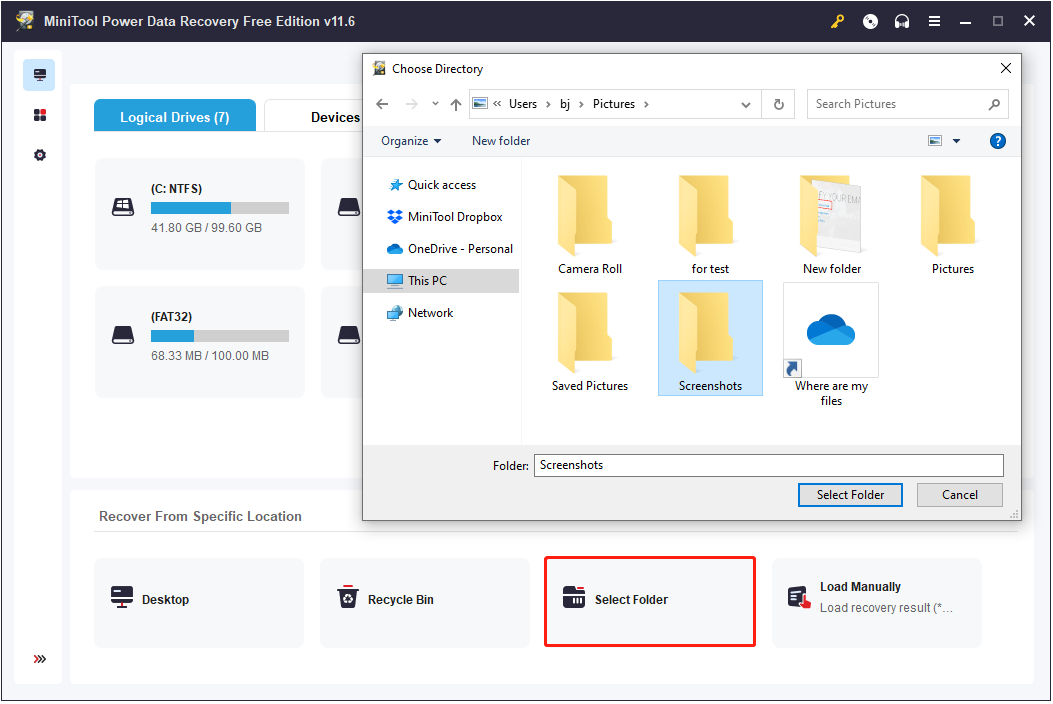
Task: Refresh the Pictures folder view
Action: coord(778,104)
